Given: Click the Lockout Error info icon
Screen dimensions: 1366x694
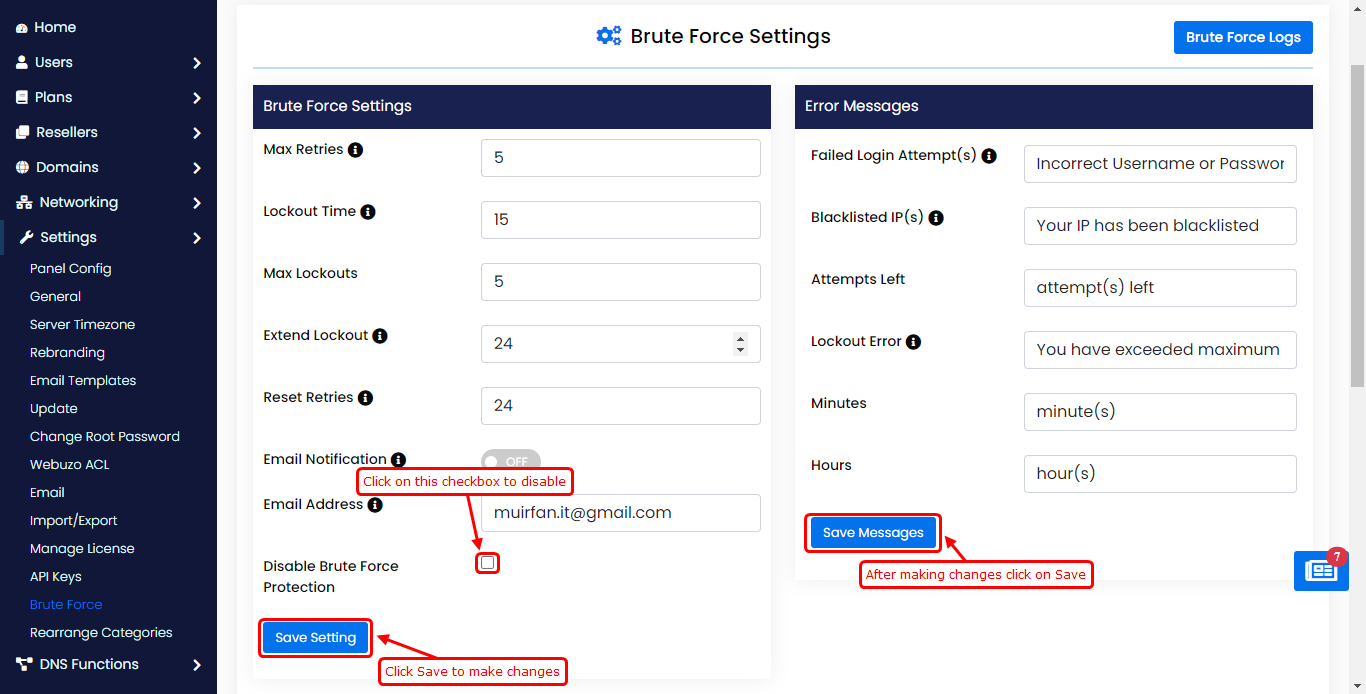Looking at the screenshot, I should (913, 342).
